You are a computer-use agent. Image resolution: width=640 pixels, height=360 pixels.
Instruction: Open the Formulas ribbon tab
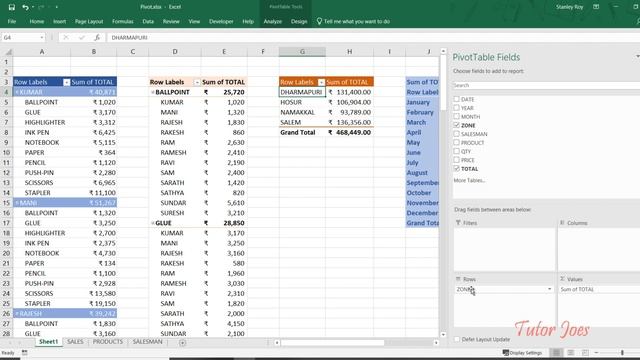point(122,21)
